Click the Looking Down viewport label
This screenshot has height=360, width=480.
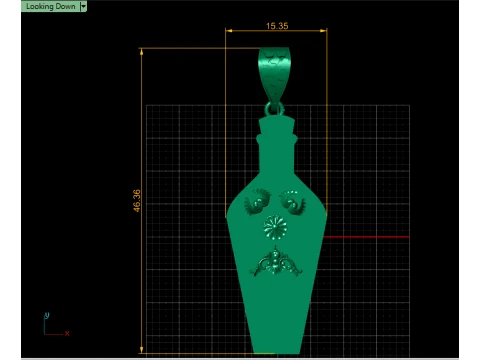pos(51,6)
